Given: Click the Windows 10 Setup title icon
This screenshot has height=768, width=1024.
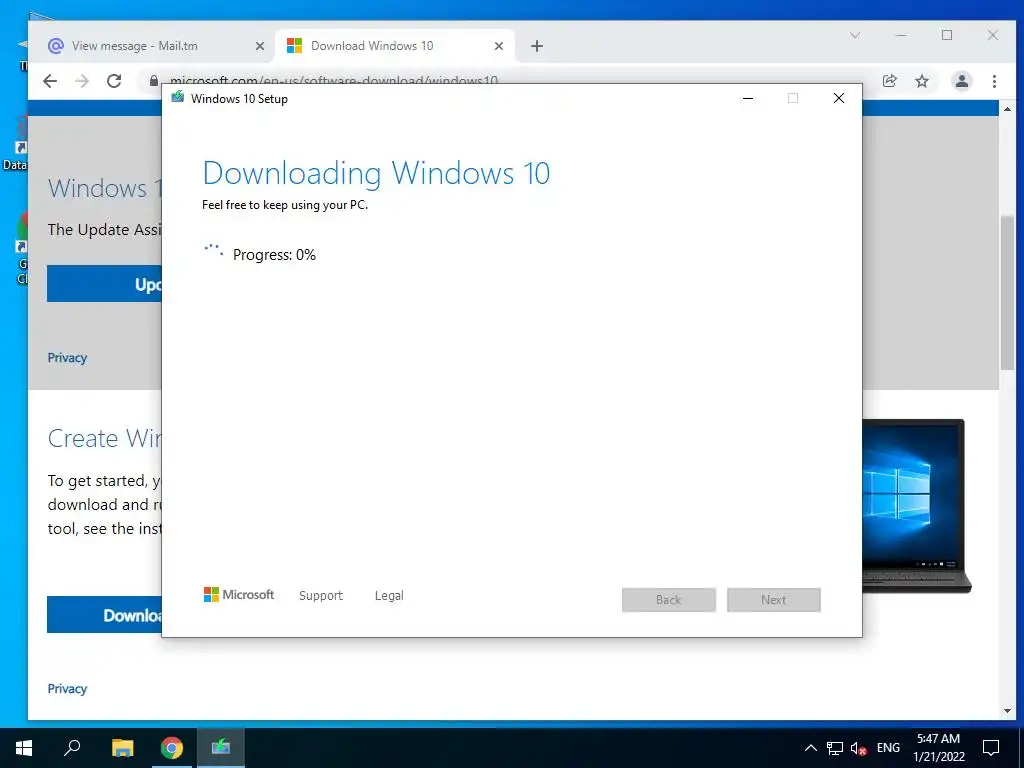Looking at the screenshot, I should (177, 98).
